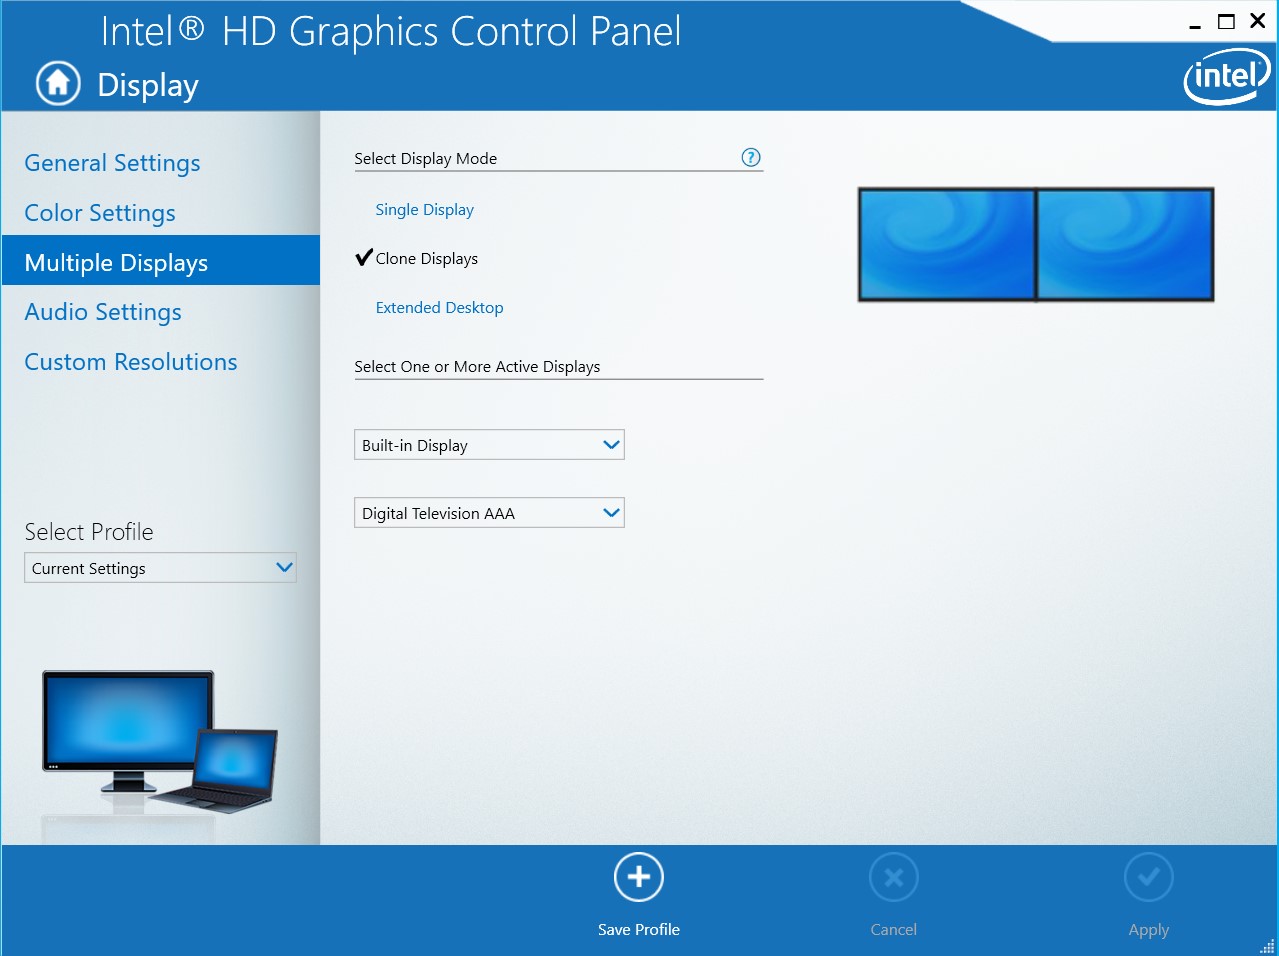Open Color Settings from the sidebar

pos(99,212)
